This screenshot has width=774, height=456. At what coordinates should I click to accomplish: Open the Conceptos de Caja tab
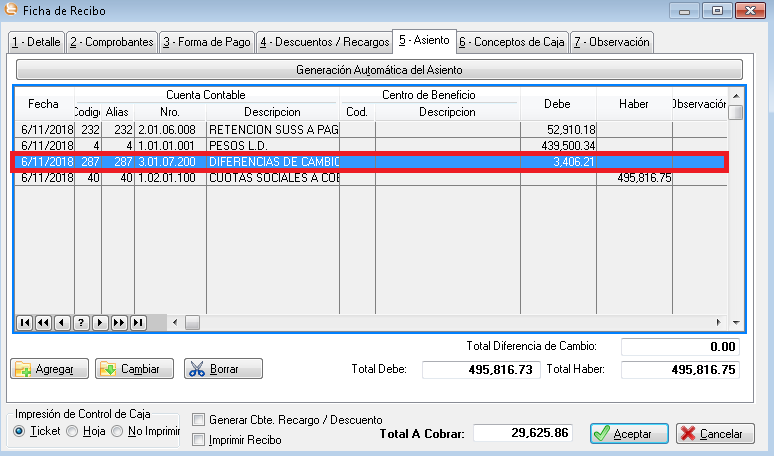point(512,42)
